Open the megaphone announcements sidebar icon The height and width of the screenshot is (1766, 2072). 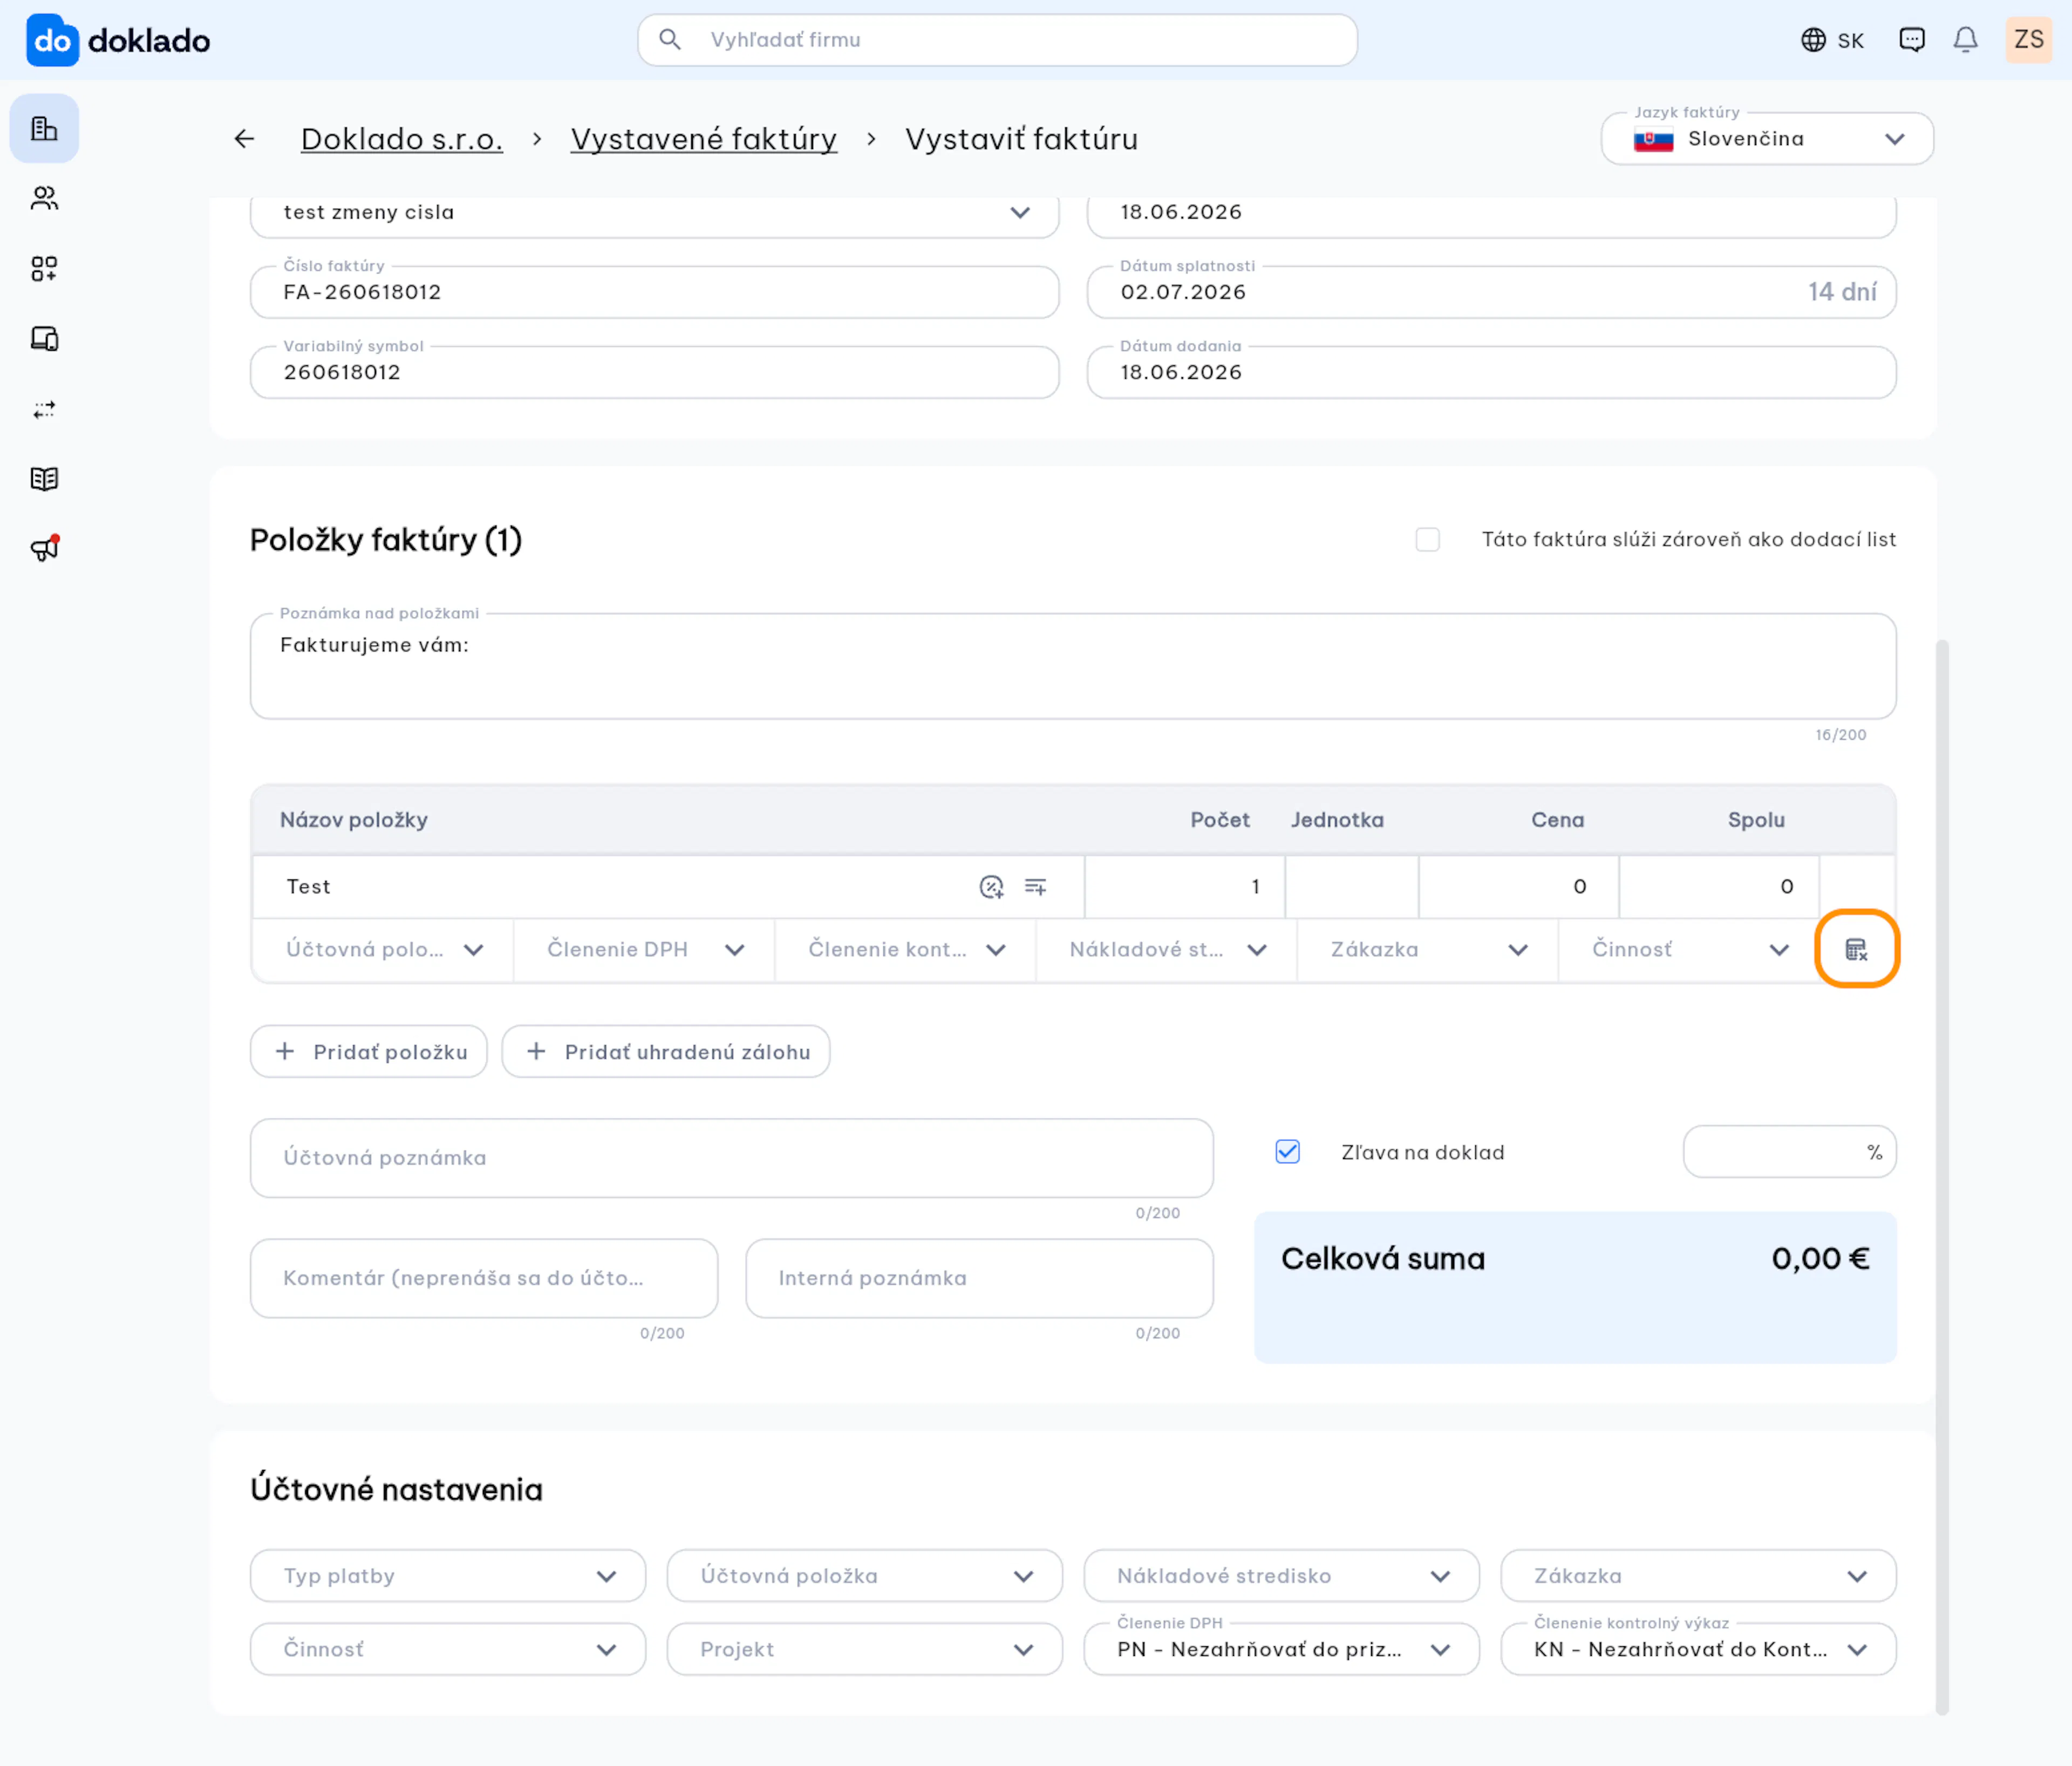pos(44,548)
